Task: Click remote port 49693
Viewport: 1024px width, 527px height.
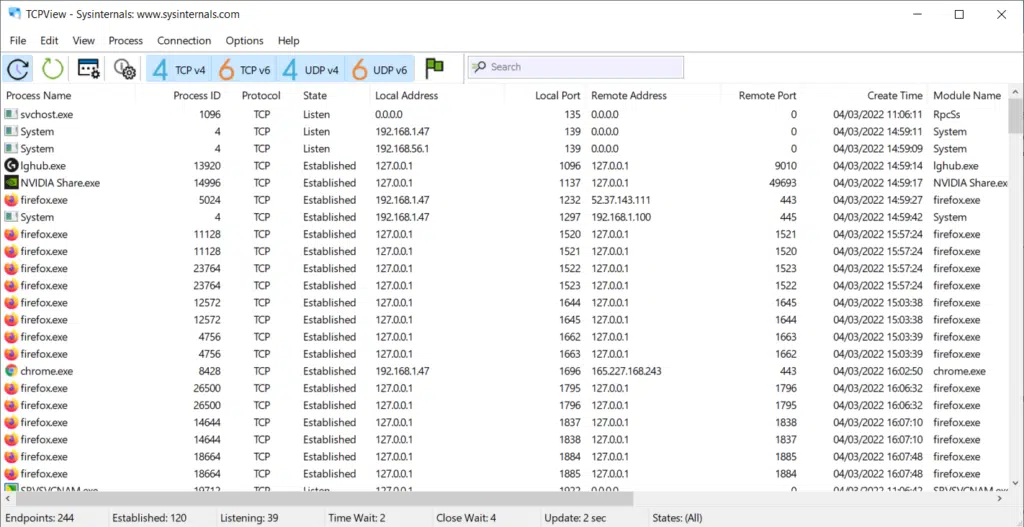Action: click(x=783, y=183)
